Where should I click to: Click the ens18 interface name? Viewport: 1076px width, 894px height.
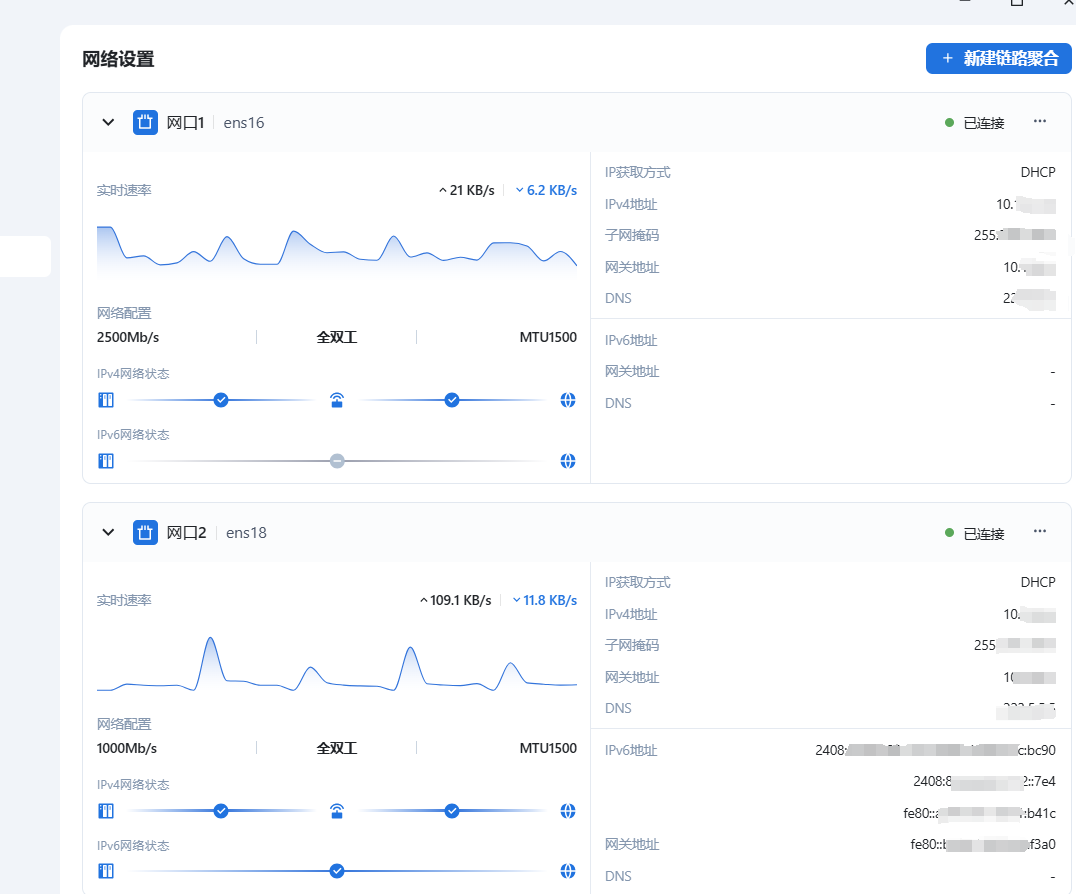(x=246, y=533)
